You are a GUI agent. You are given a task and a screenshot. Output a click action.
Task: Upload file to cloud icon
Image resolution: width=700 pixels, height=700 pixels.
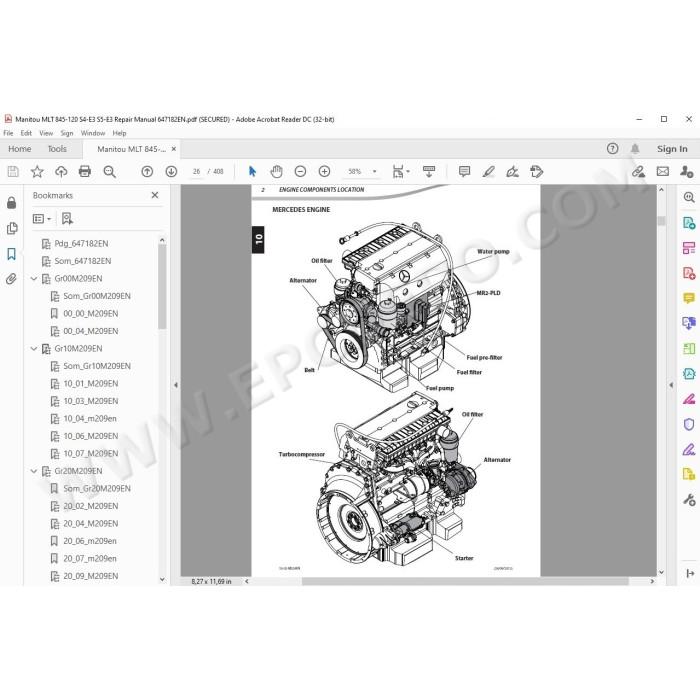(x=61, y=171)
